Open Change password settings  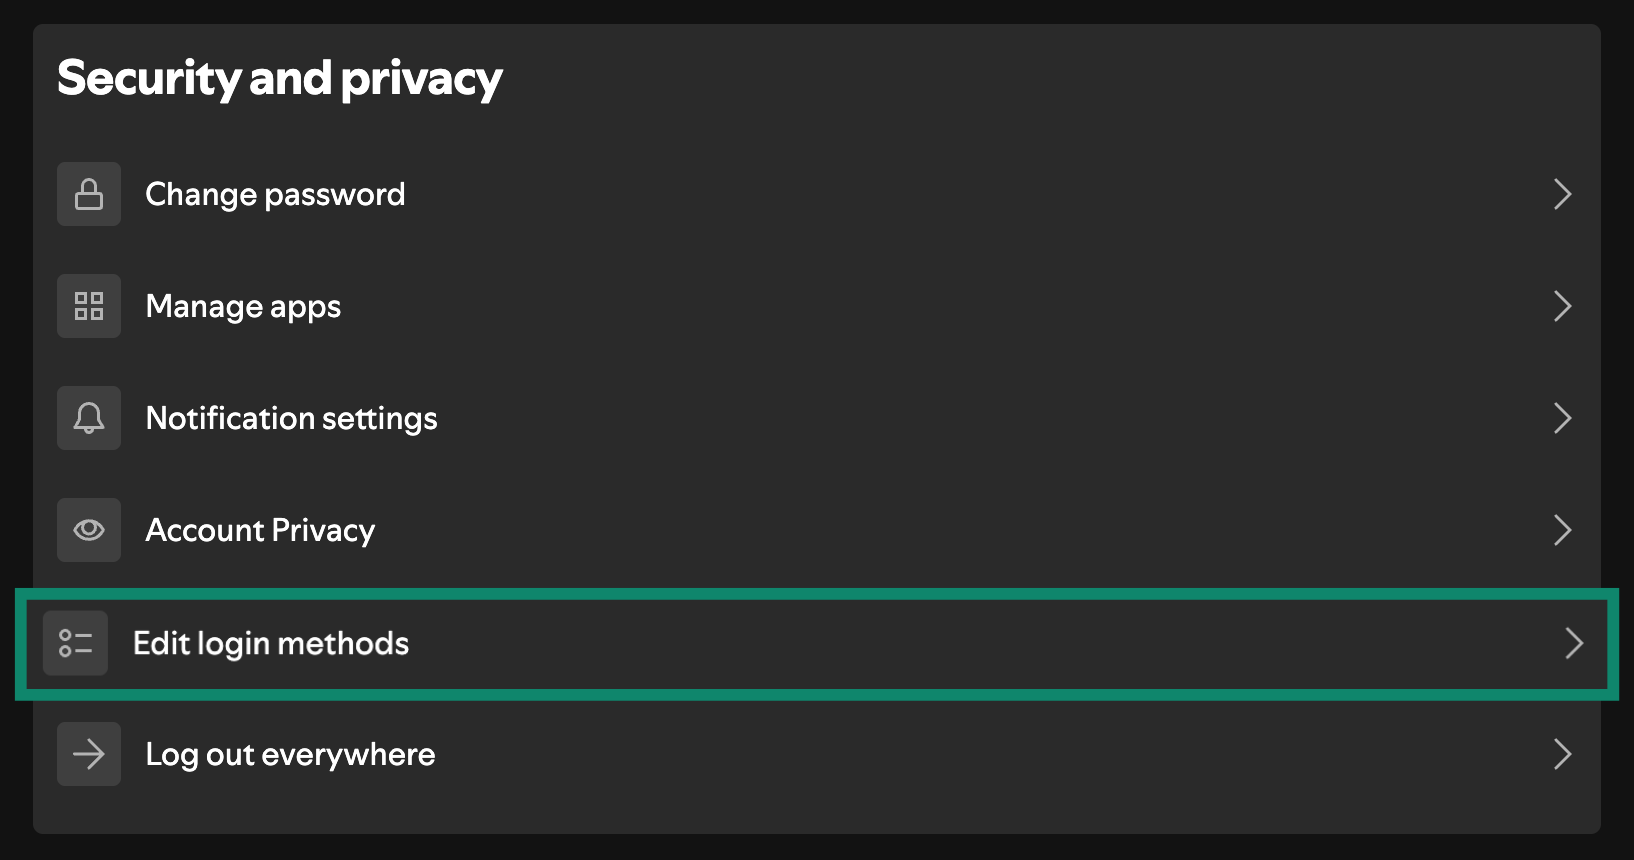point(275,194)
